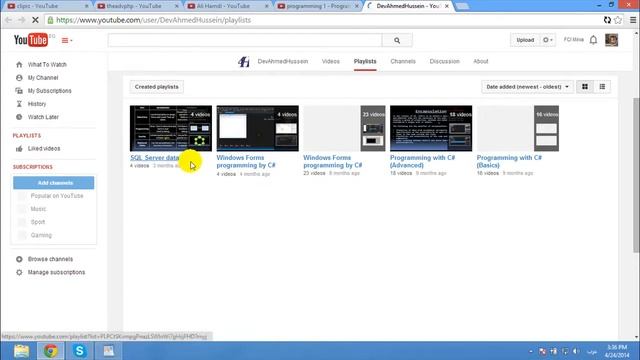The image size is (640, 360).
Task: Click the History hourglass icon
Action: [19, 104]
